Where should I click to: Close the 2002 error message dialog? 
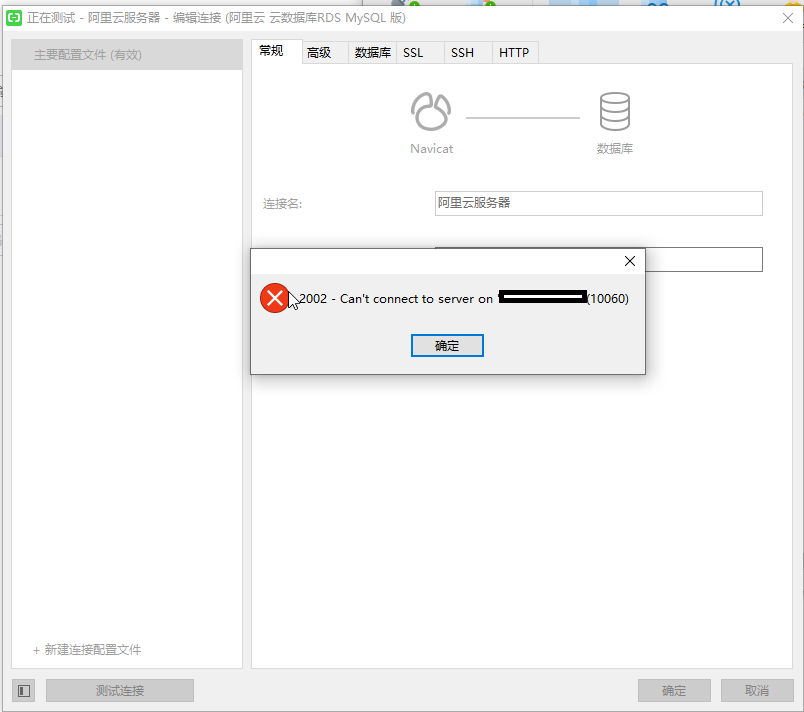pos(630,261)
